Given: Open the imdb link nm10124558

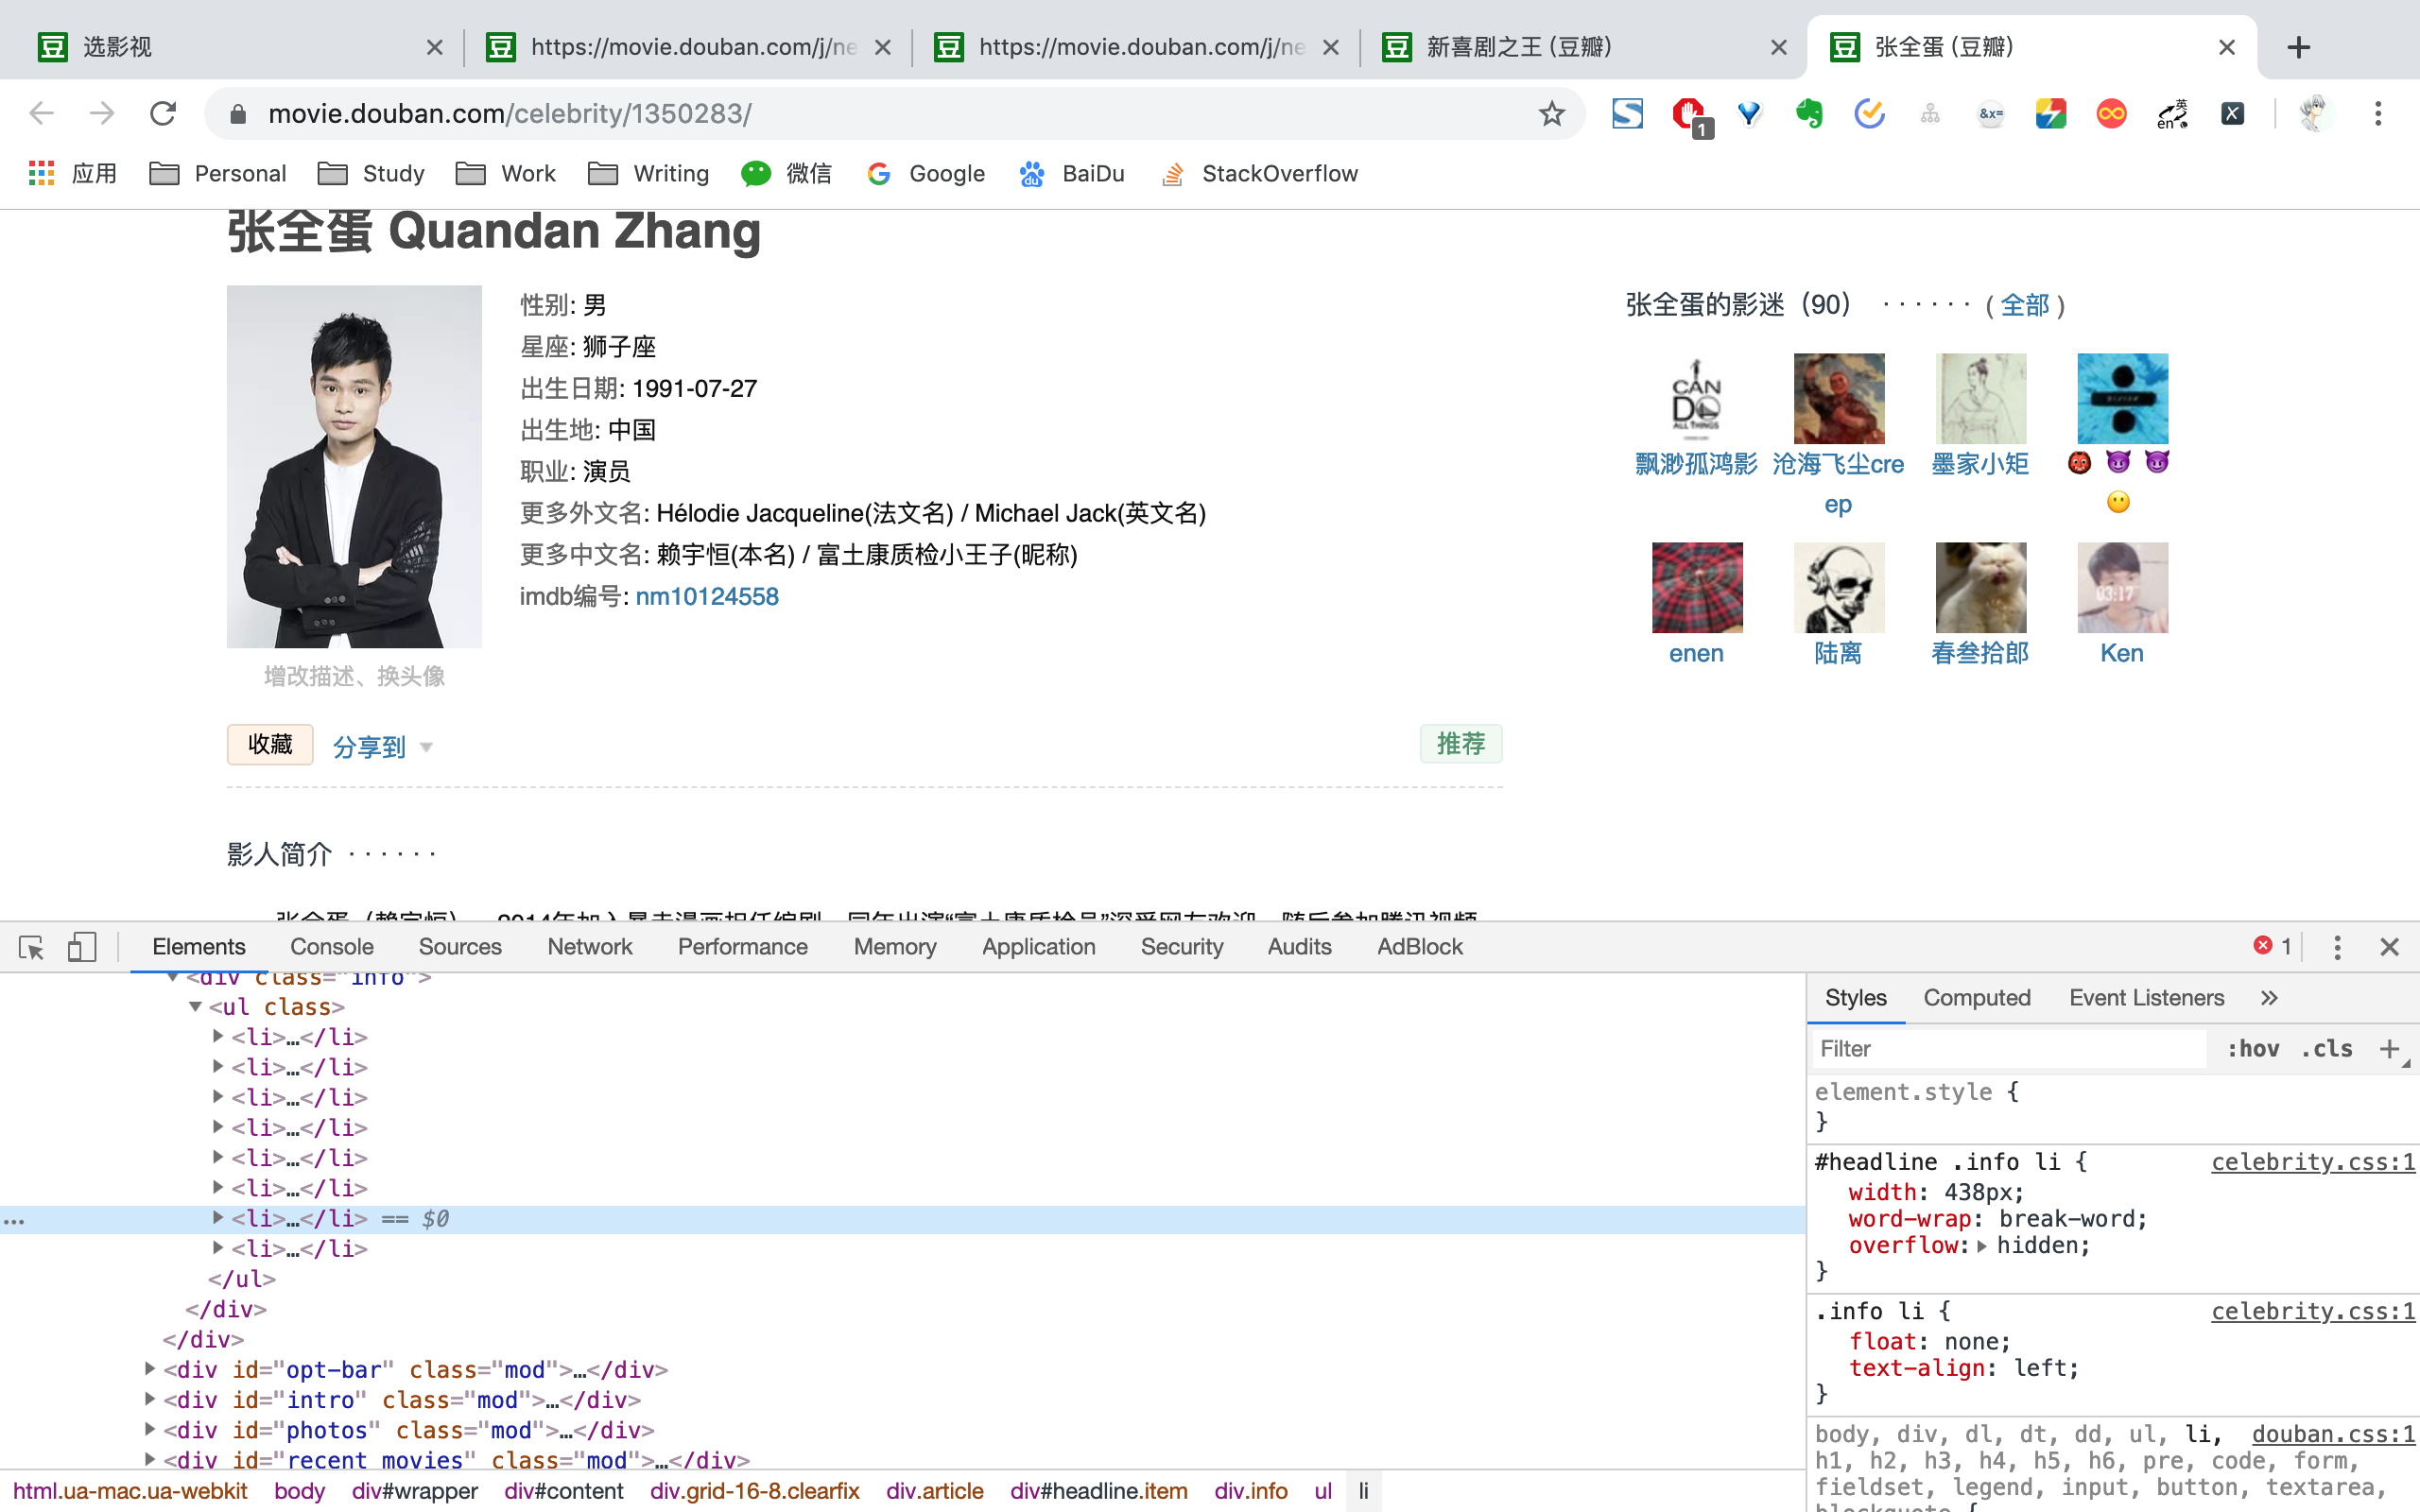Looking at the screenshot, I should [x=707, y=596].
